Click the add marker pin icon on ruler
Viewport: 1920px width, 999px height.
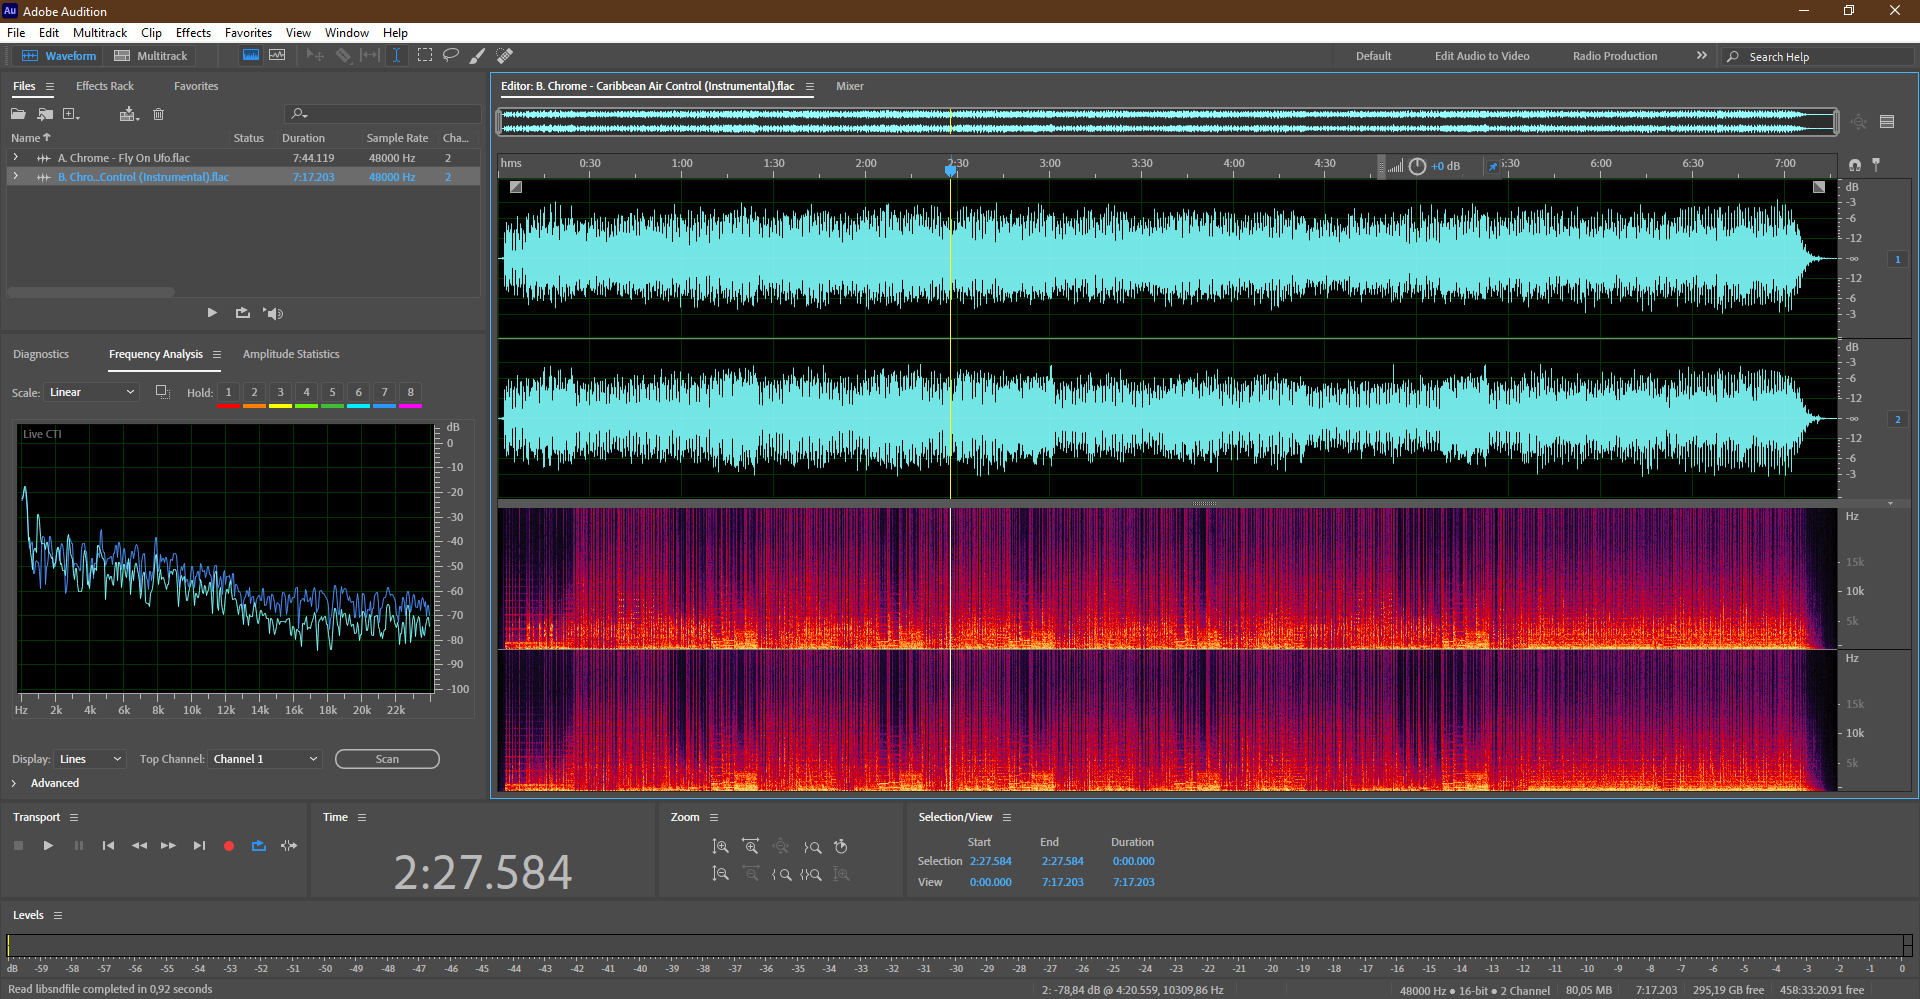point(1876,164)
